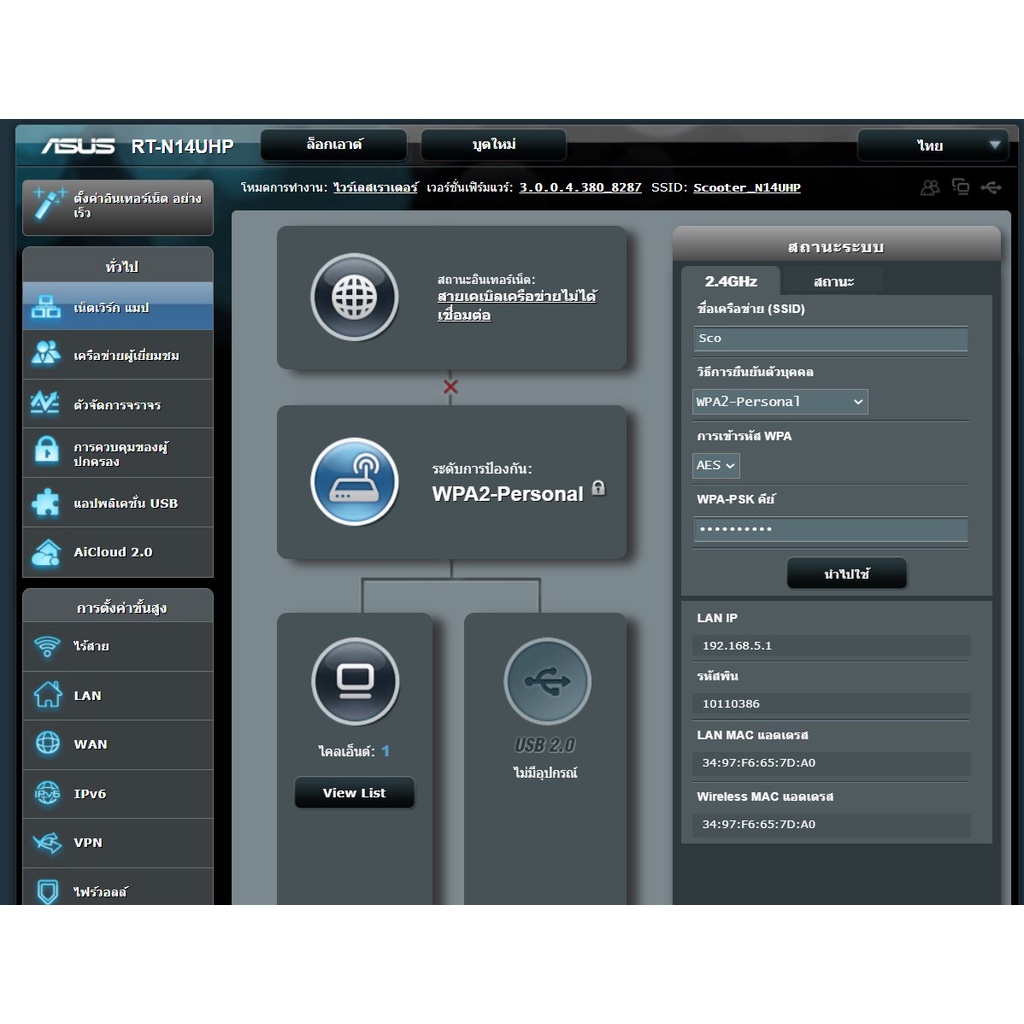Open USB Application via the puzzle icon
The height and width of the screenshot is (1024, 1024).
[x=45, y=503]
